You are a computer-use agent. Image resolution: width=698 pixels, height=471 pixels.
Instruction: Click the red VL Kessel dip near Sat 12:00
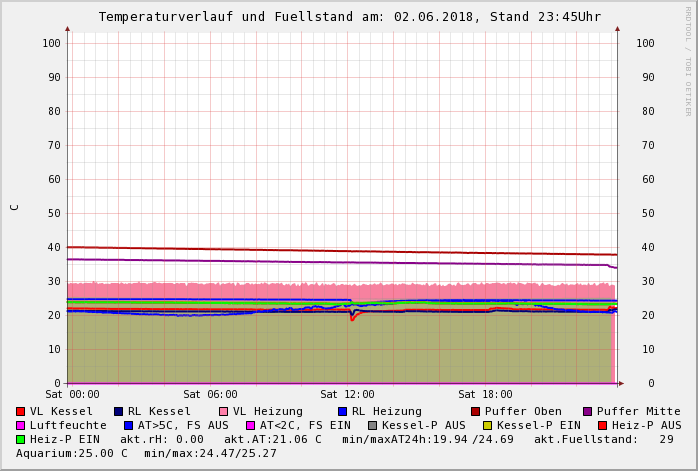(x=352, y=318)
